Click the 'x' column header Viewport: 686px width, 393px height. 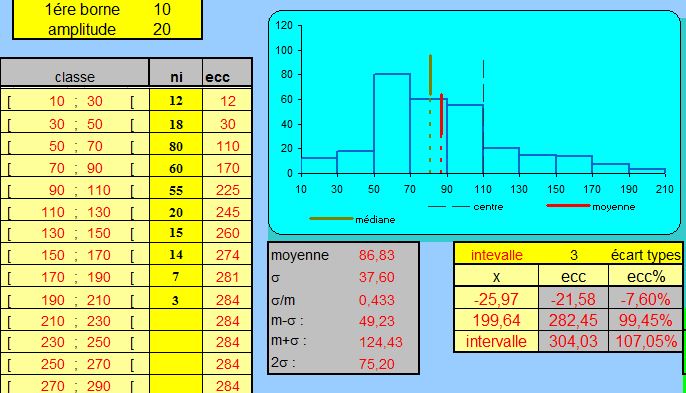pyautogui.click(x=496, y=277)
